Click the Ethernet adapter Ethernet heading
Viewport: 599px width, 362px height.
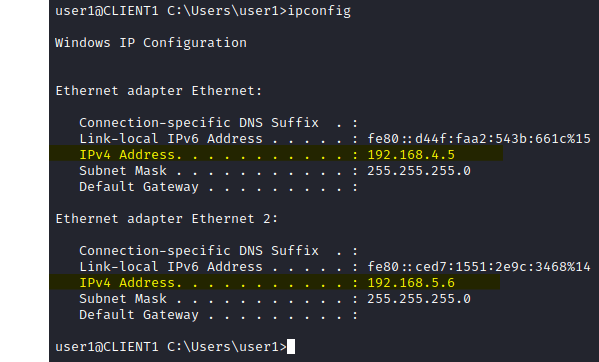(x=159, y=91)
